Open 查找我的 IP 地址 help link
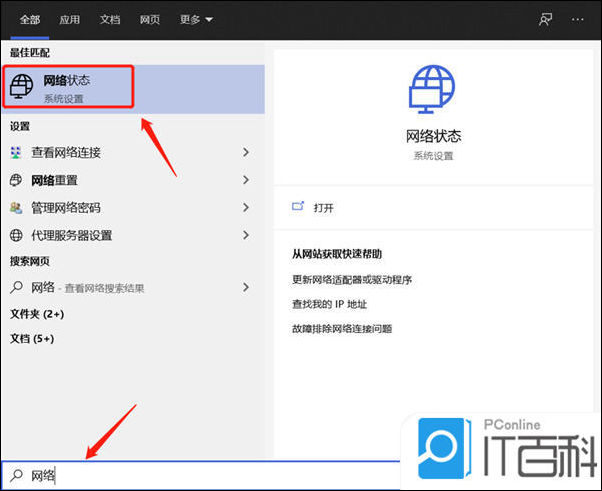602x491 pixels. click(x=329, y=304)
